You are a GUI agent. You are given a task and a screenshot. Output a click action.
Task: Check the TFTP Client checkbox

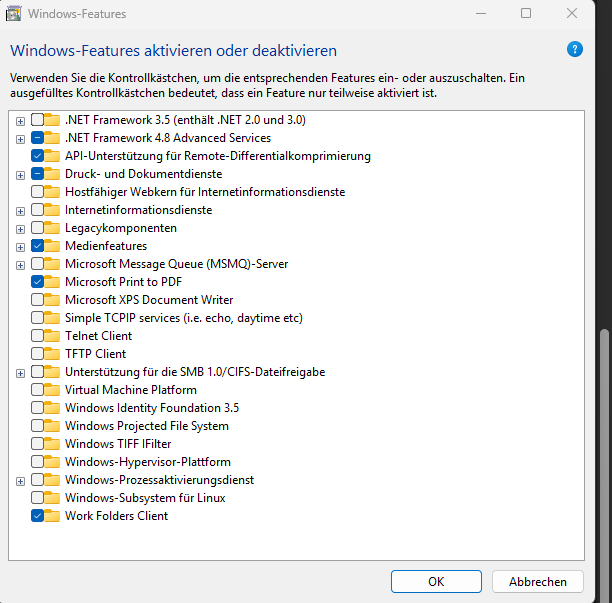tap(37, 354)
